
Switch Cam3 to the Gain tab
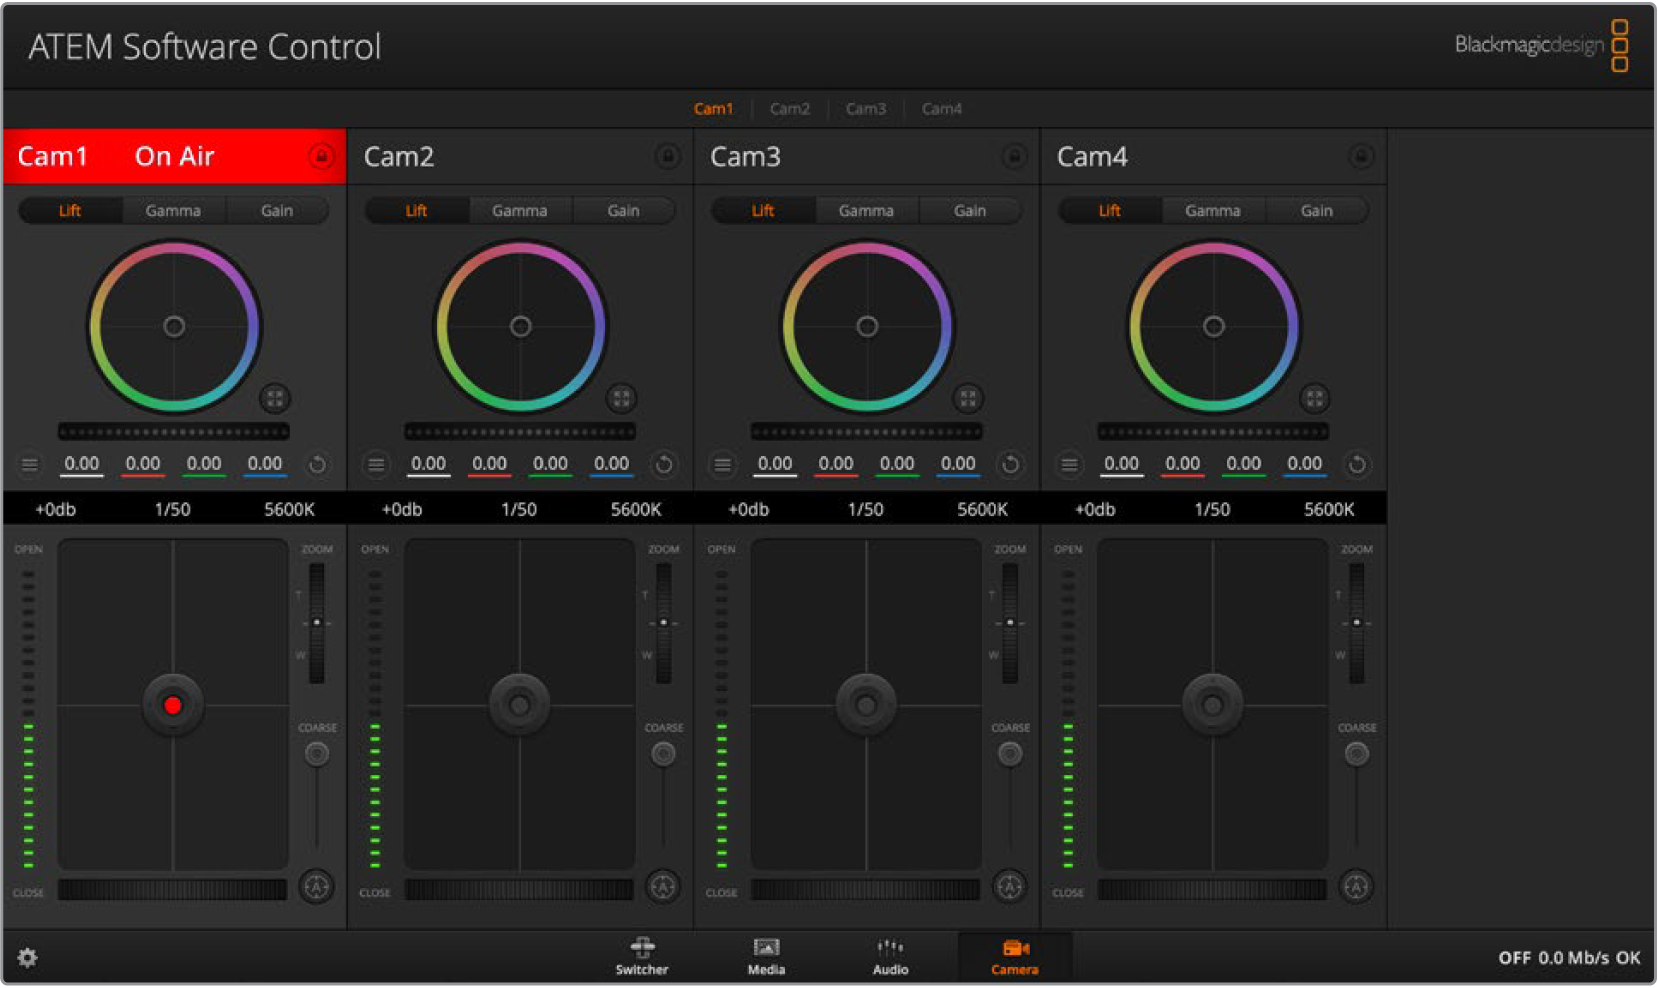pyautogui.click(x=969, y=210)
